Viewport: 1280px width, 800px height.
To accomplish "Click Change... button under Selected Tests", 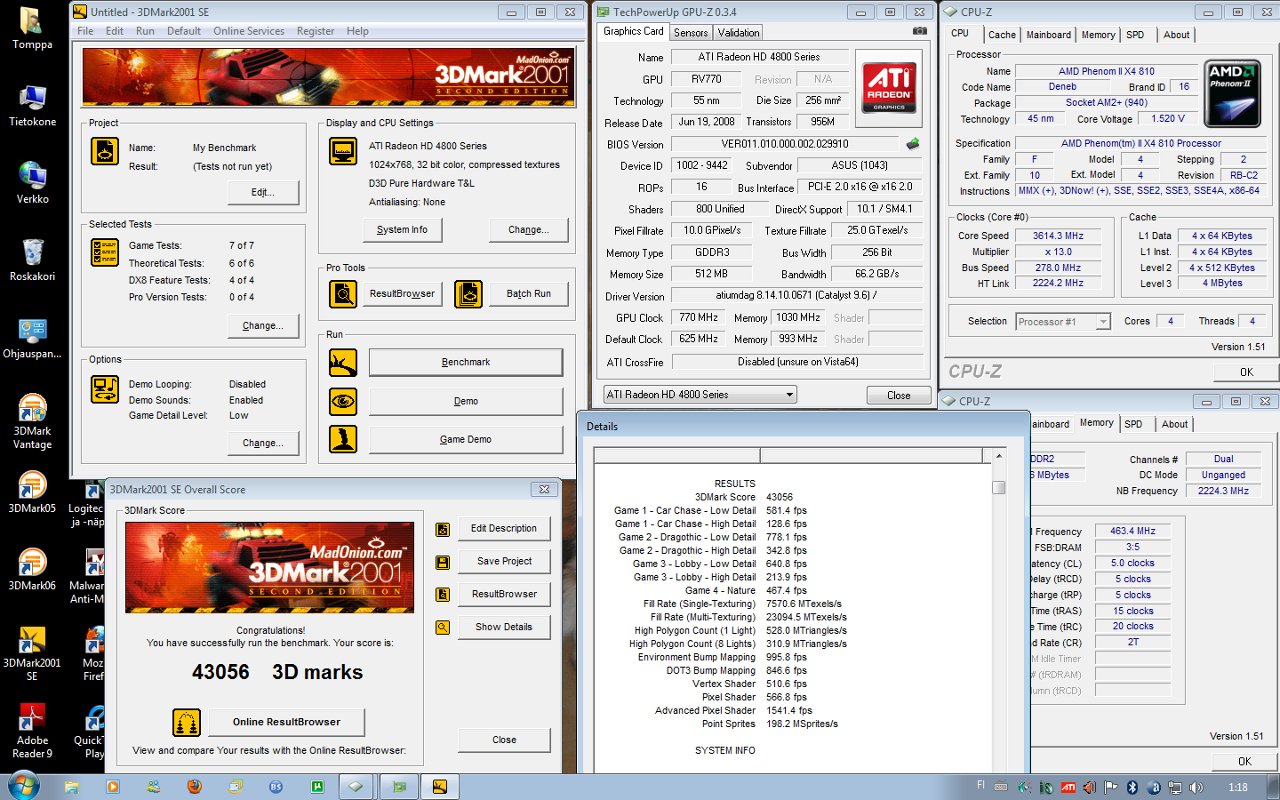I will tap(263, 326).
